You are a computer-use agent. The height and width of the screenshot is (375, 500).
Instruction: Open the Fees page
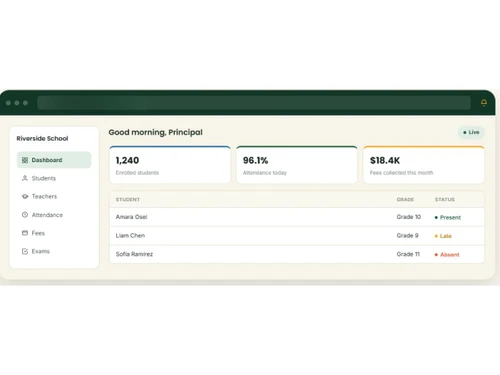point(54,233)
